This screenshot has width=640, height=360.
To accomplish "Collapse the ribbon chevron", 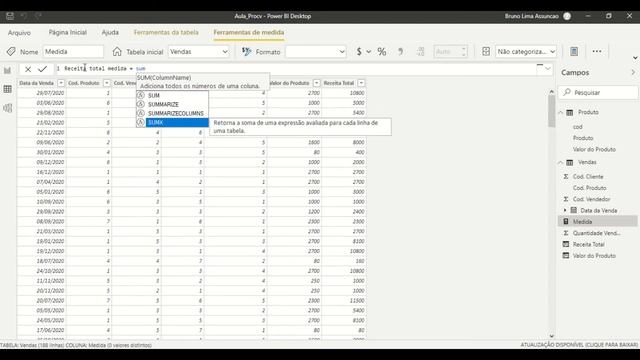I will pyautogui.click(x=635, y=58).
